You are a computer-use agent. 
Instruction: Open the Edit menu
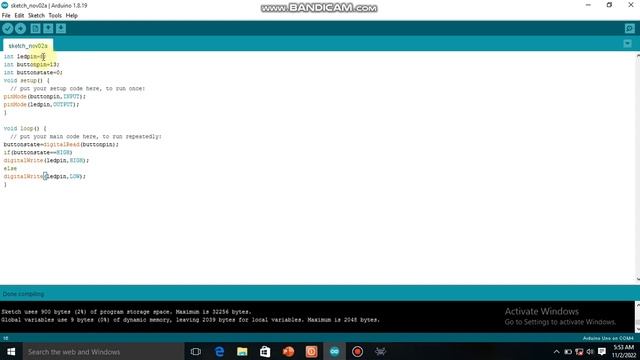[x=19, y=16]
